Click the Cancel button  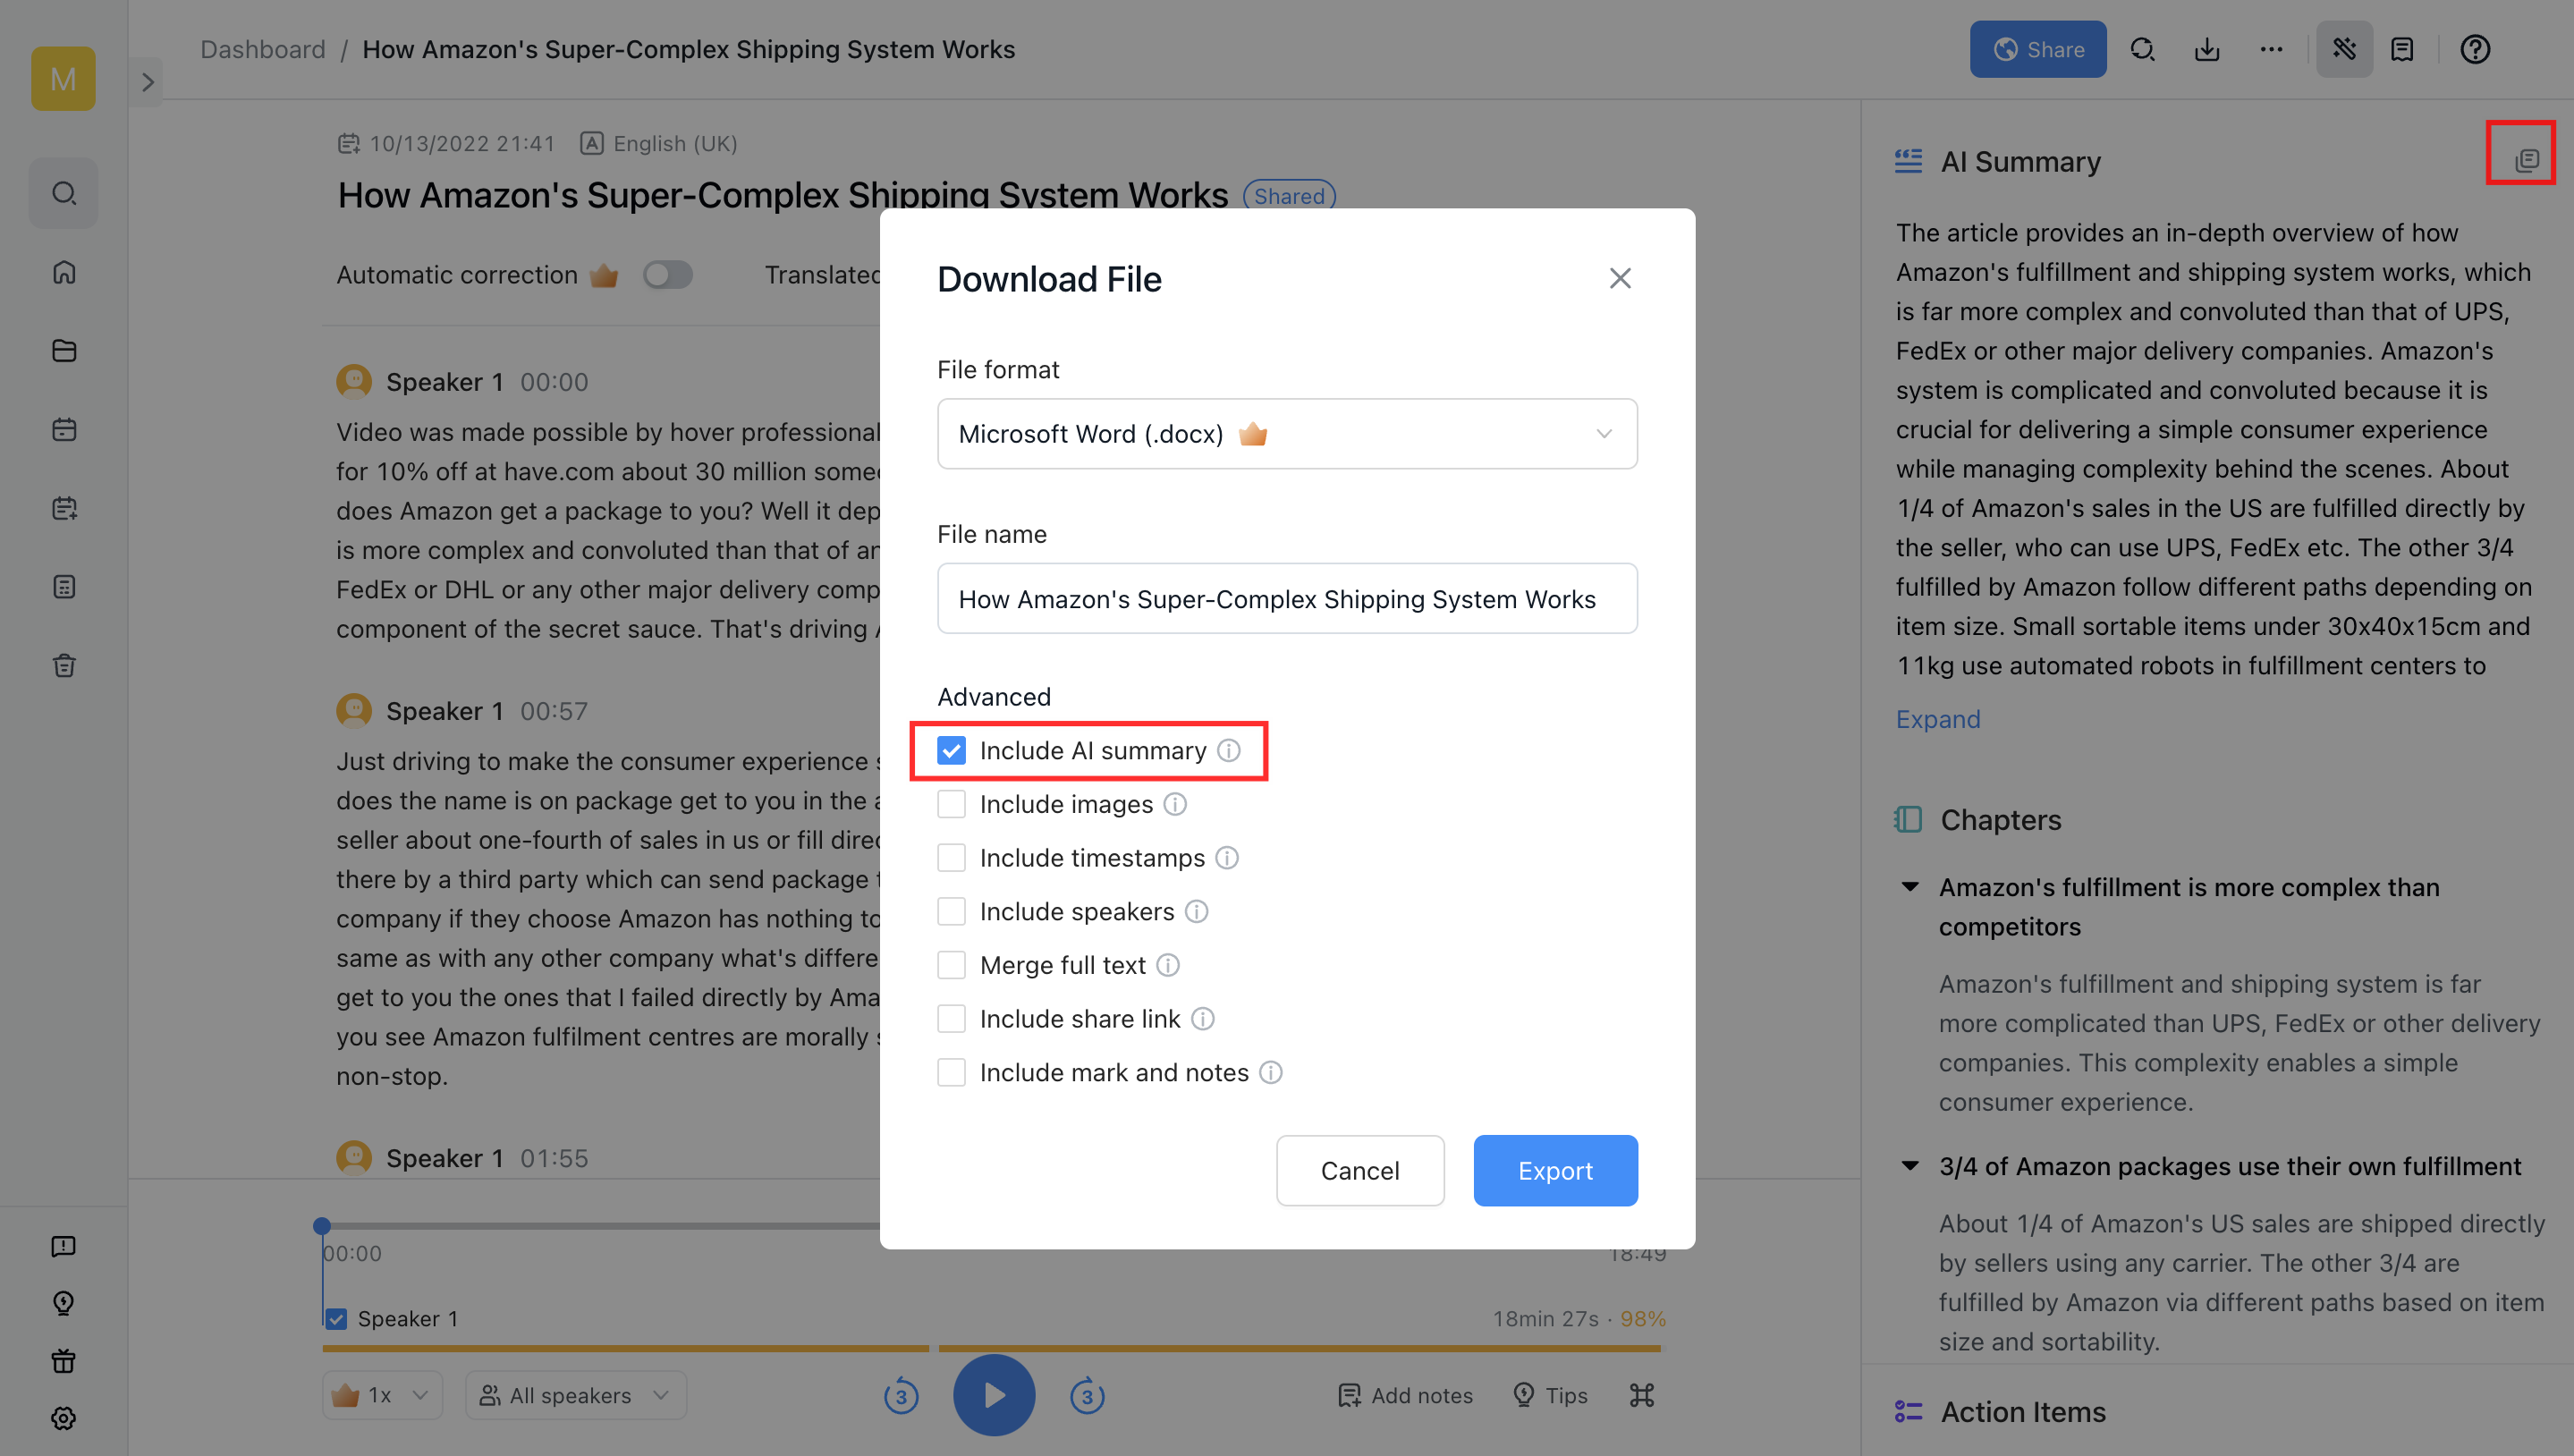coord(1360,1170)
